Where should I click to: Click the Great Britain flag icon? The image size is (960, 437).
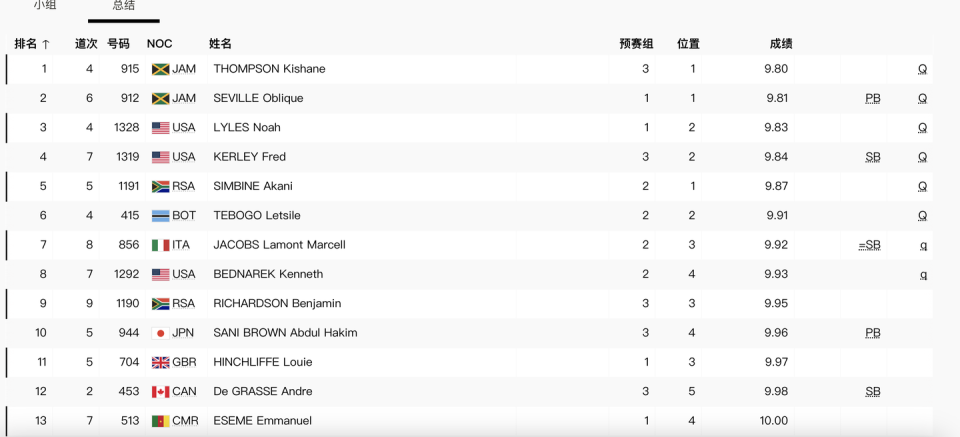[160, 362]
